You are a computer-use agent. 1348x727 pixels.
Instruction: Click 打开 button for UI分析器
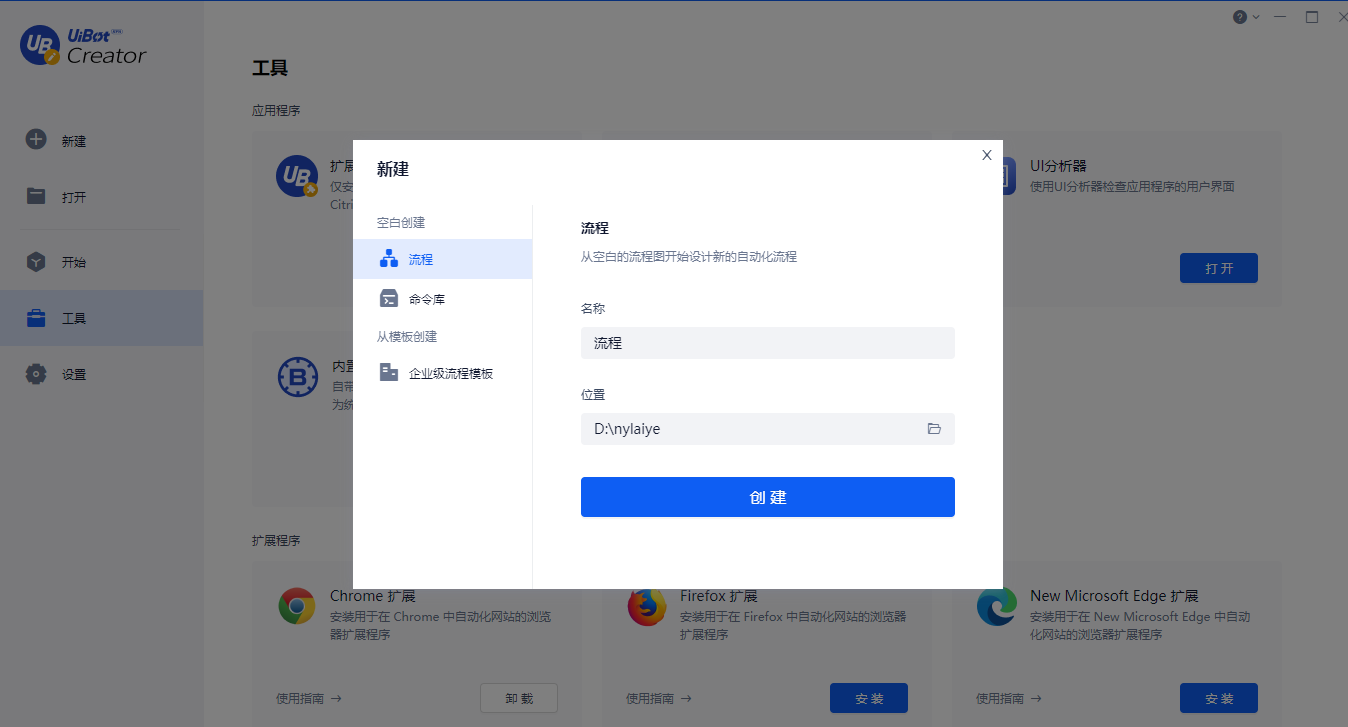pos(1218,268)
